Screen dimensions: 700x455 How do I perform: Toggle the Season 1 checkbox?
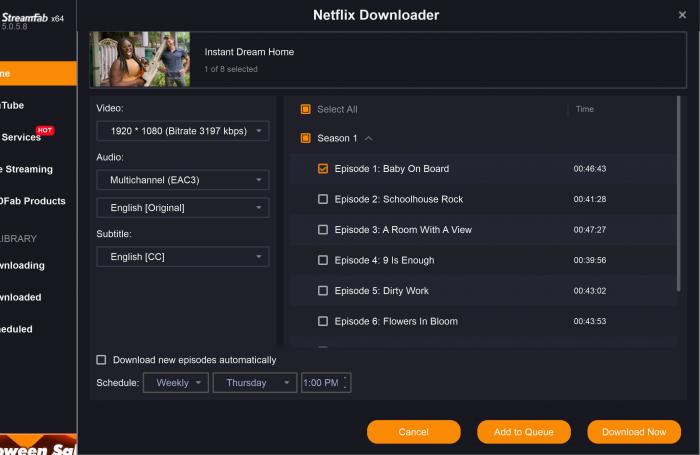tap(306, 138)
